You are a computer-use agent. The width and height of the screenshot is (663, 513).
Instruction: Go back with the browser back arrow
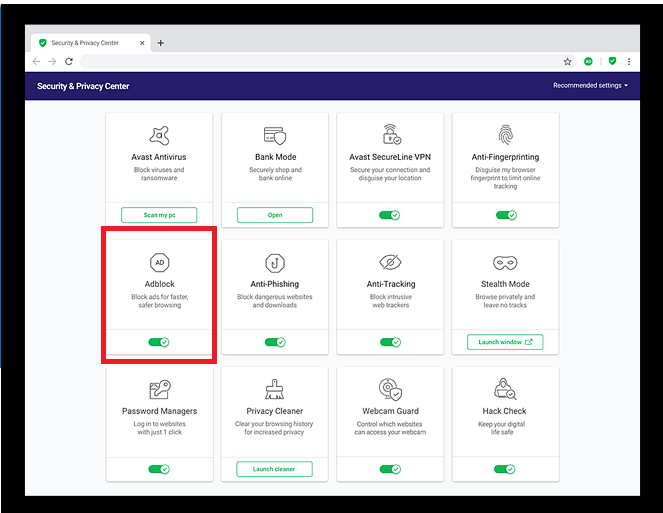(x=36, y=62)
